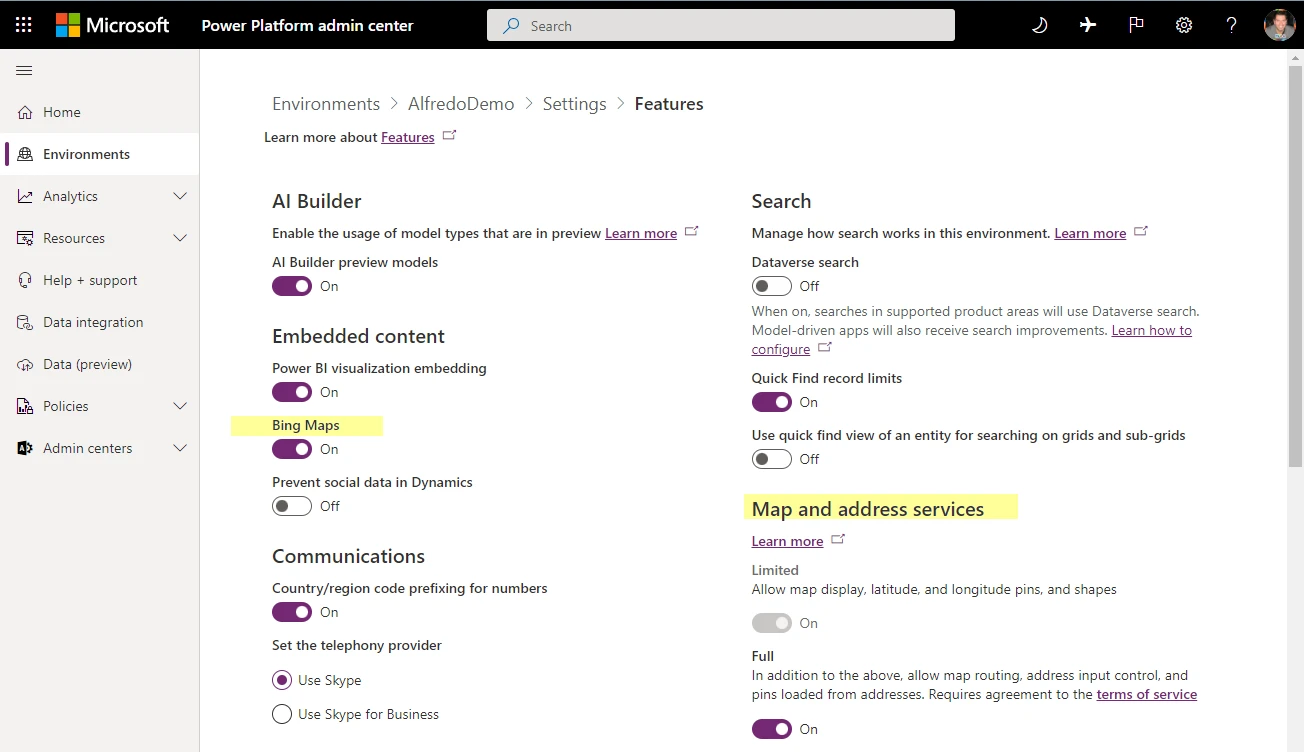Image resolution: width=1304 pixels, height=752 pixels.
Task: Open the preview features flag icon
Action: pyautogui.click(x=1136, y=24)
